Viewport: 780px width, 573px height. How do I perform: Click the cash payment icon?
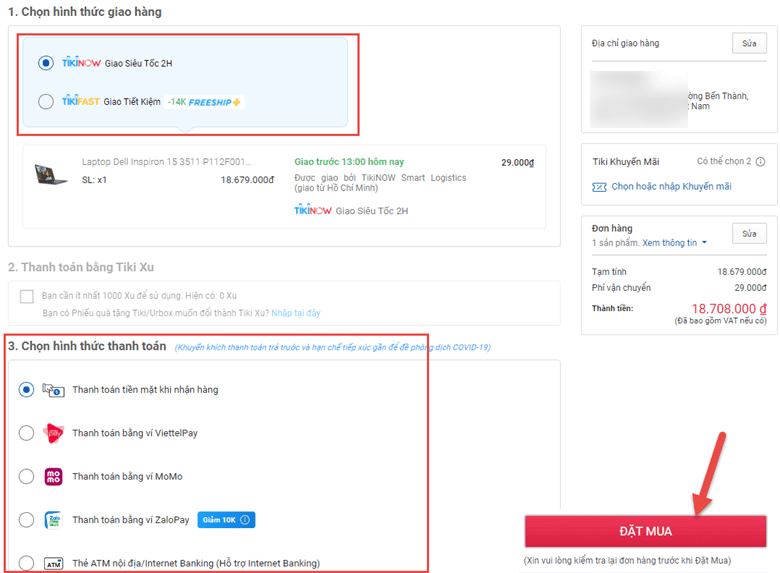click(53, 389)
